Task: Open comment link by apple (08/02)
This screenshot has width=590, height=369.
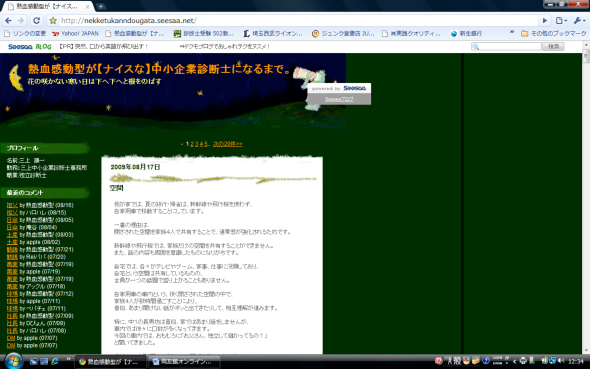Action: [x=12, y=242]
